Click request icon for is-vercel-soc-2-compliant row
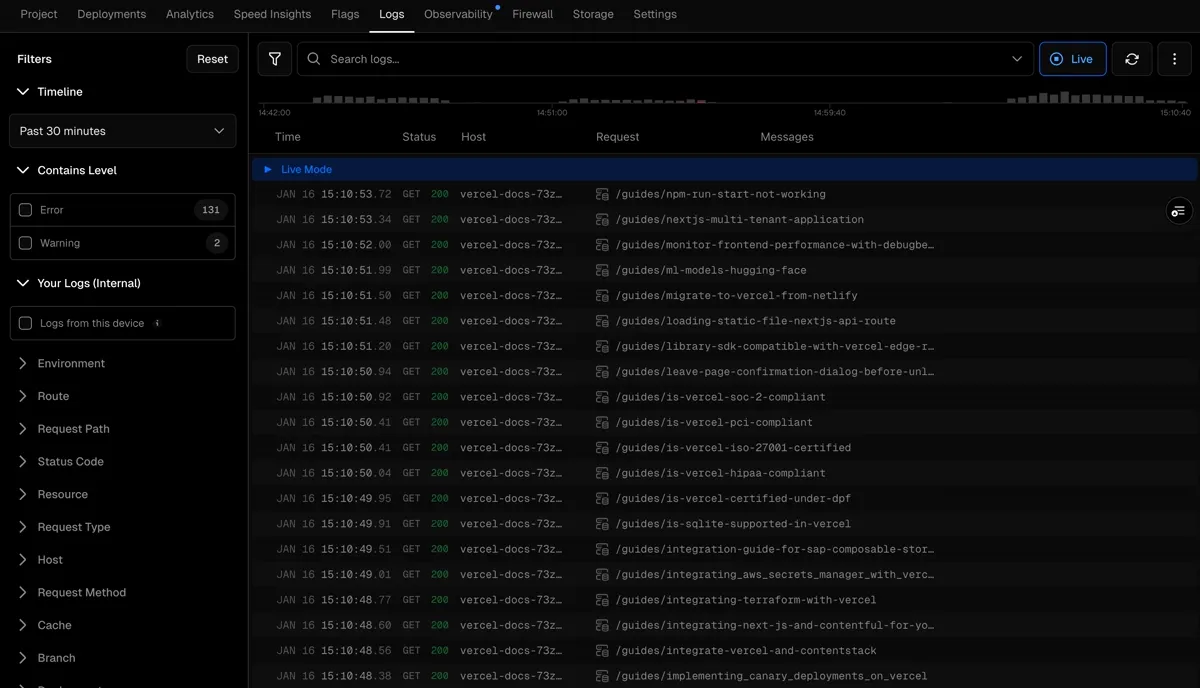 point(602,397)
